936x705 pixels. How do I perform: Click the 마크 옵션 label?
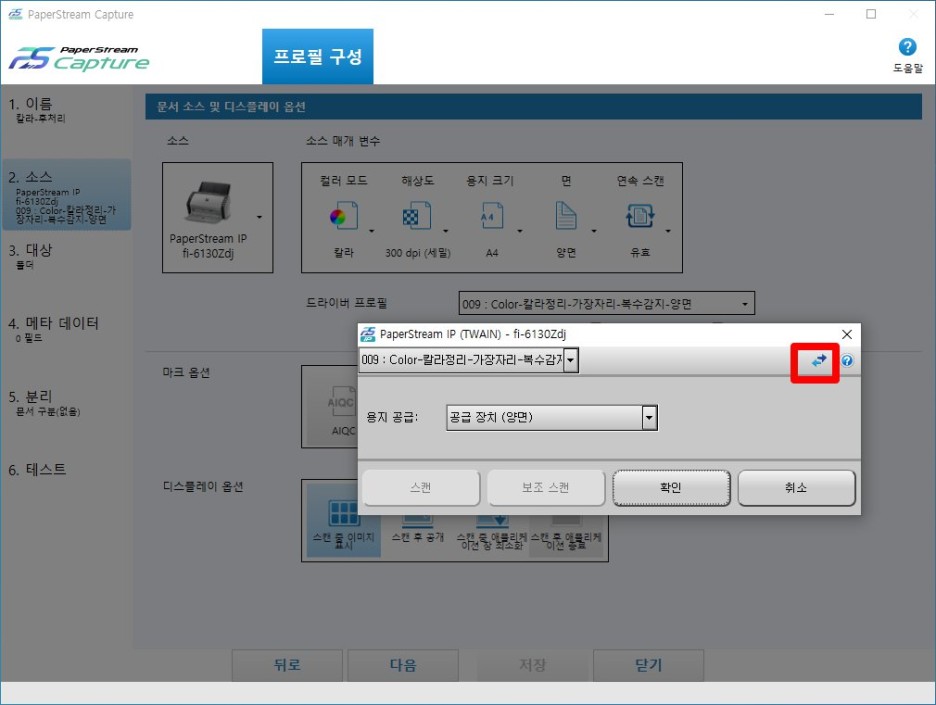[186, 372]
